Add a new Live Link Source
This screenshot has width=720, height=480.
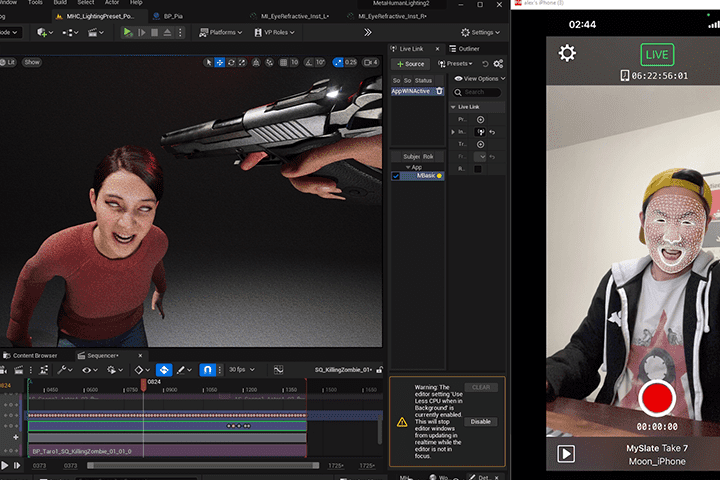click(x=411, y=64)
